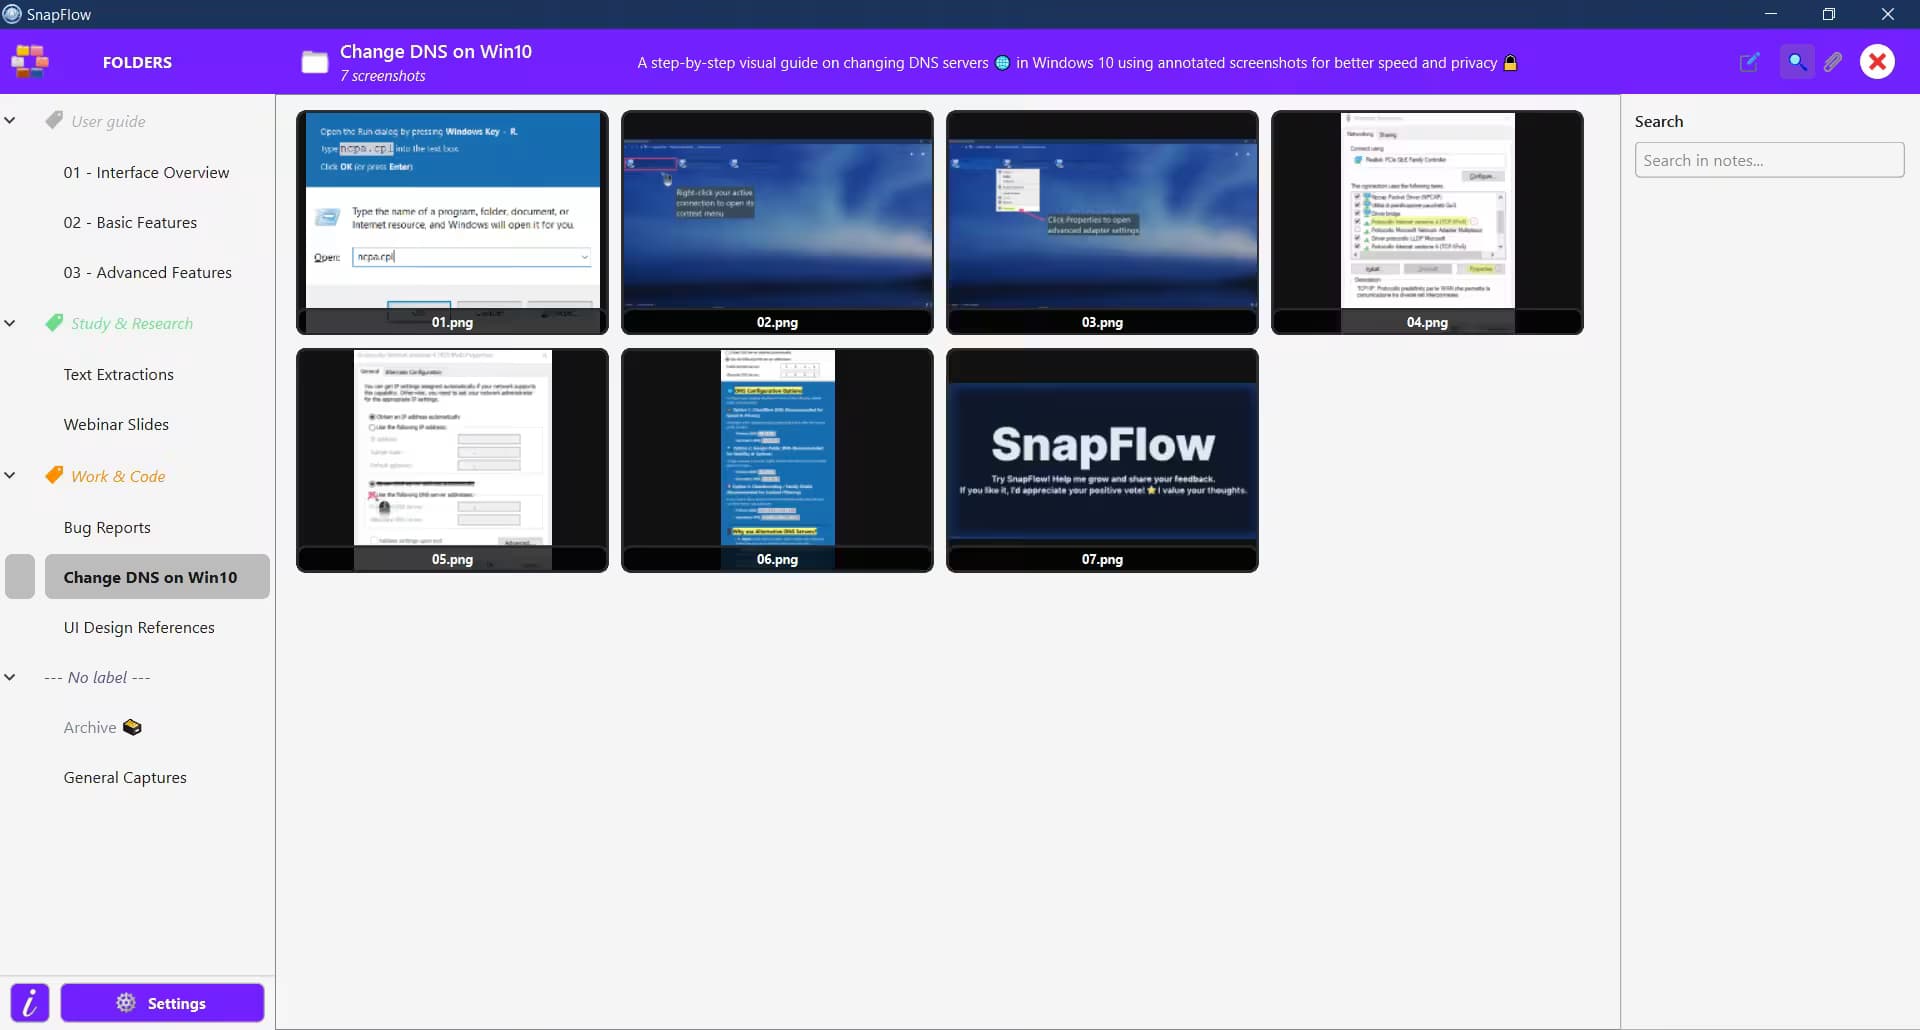Click the folder icon beside Change DNS title
This screenshot has width=1920, height=1030.
click(315, 62)
